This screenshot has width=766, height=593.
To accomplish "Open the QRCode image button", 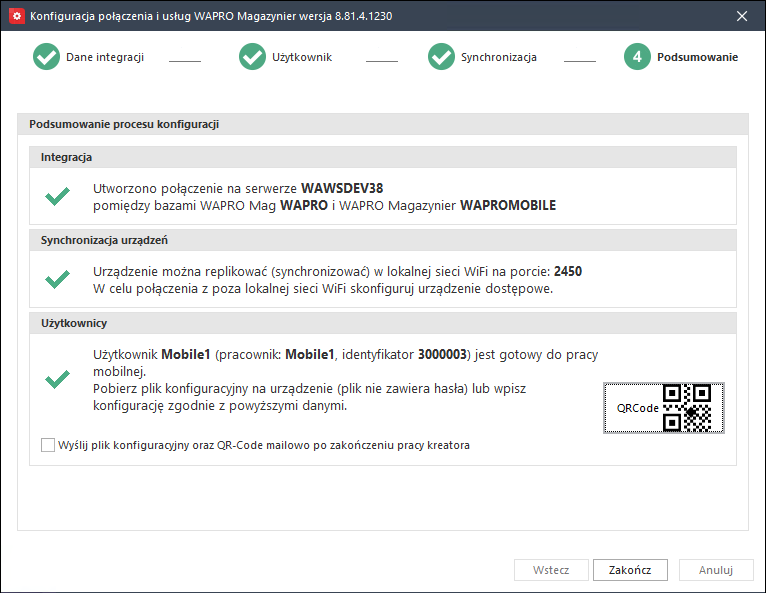I will pyautogui.click(x=664, y=408).
